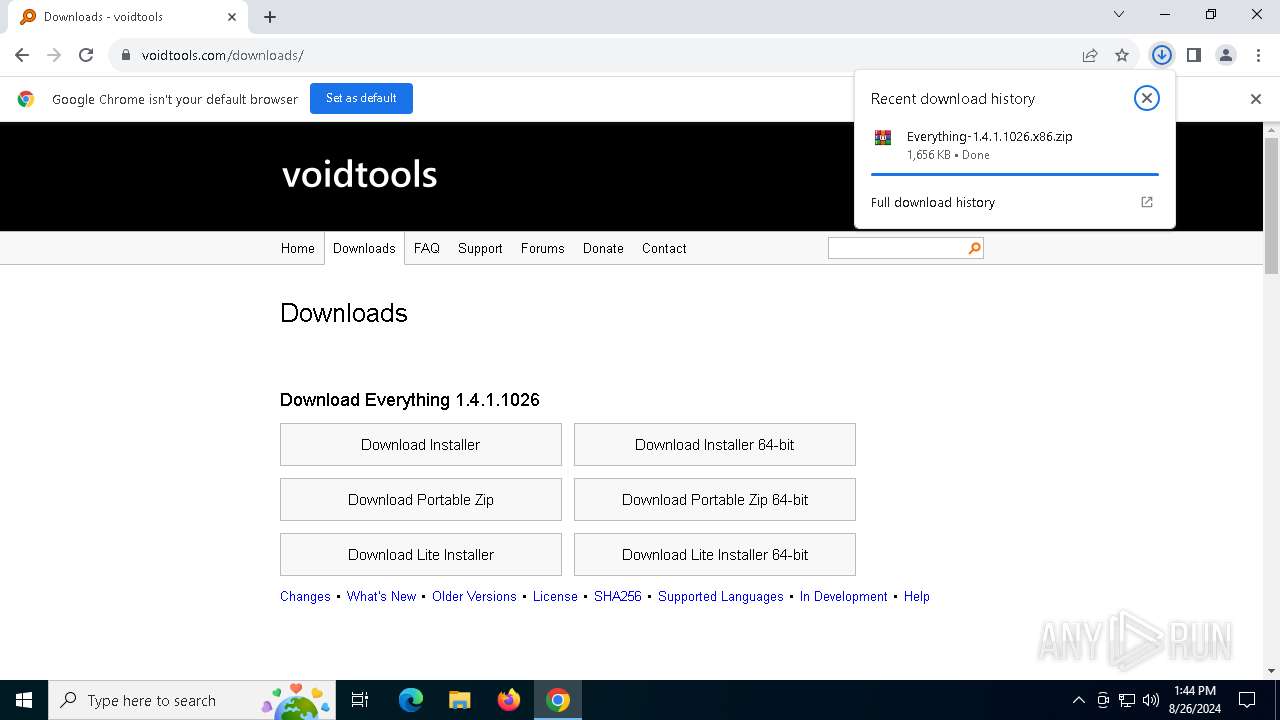Open the In Development link
The width and height of the screenshot is (1280, 720).
[843, 596]
